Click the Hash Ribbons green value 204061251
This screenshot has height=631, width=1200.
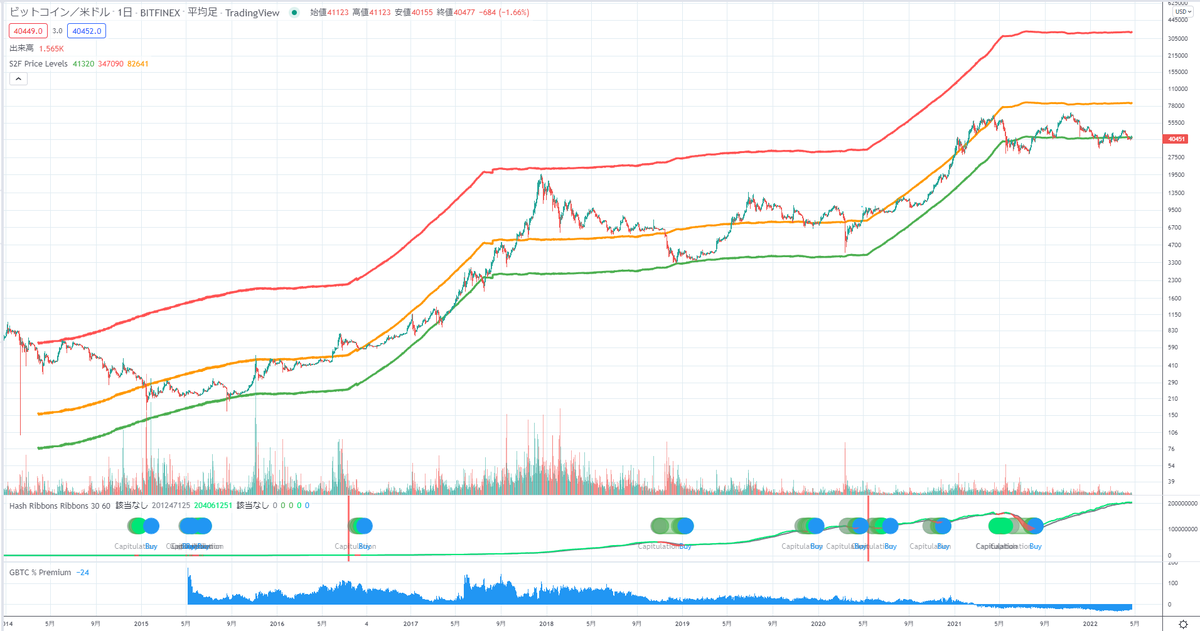(211, 505)
